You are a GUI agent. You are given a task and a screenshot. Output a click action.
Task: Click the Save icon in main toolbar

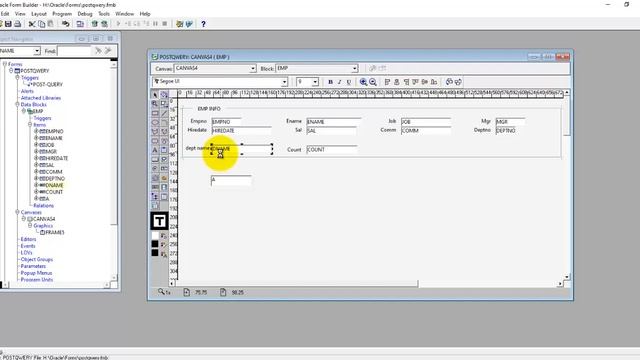[x=8, y=24]
